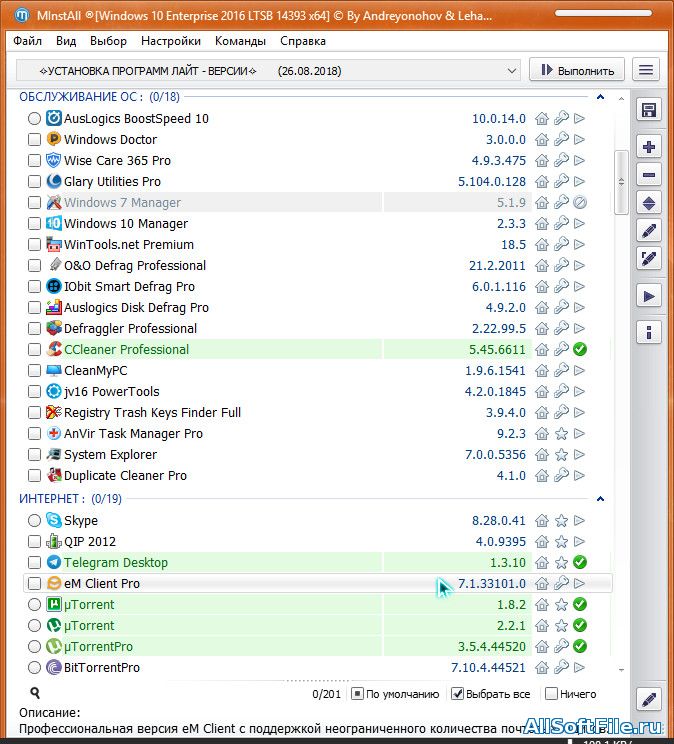Click star icon for Skype
Viewport: 674px width, 744px height.
coord(562,521)
